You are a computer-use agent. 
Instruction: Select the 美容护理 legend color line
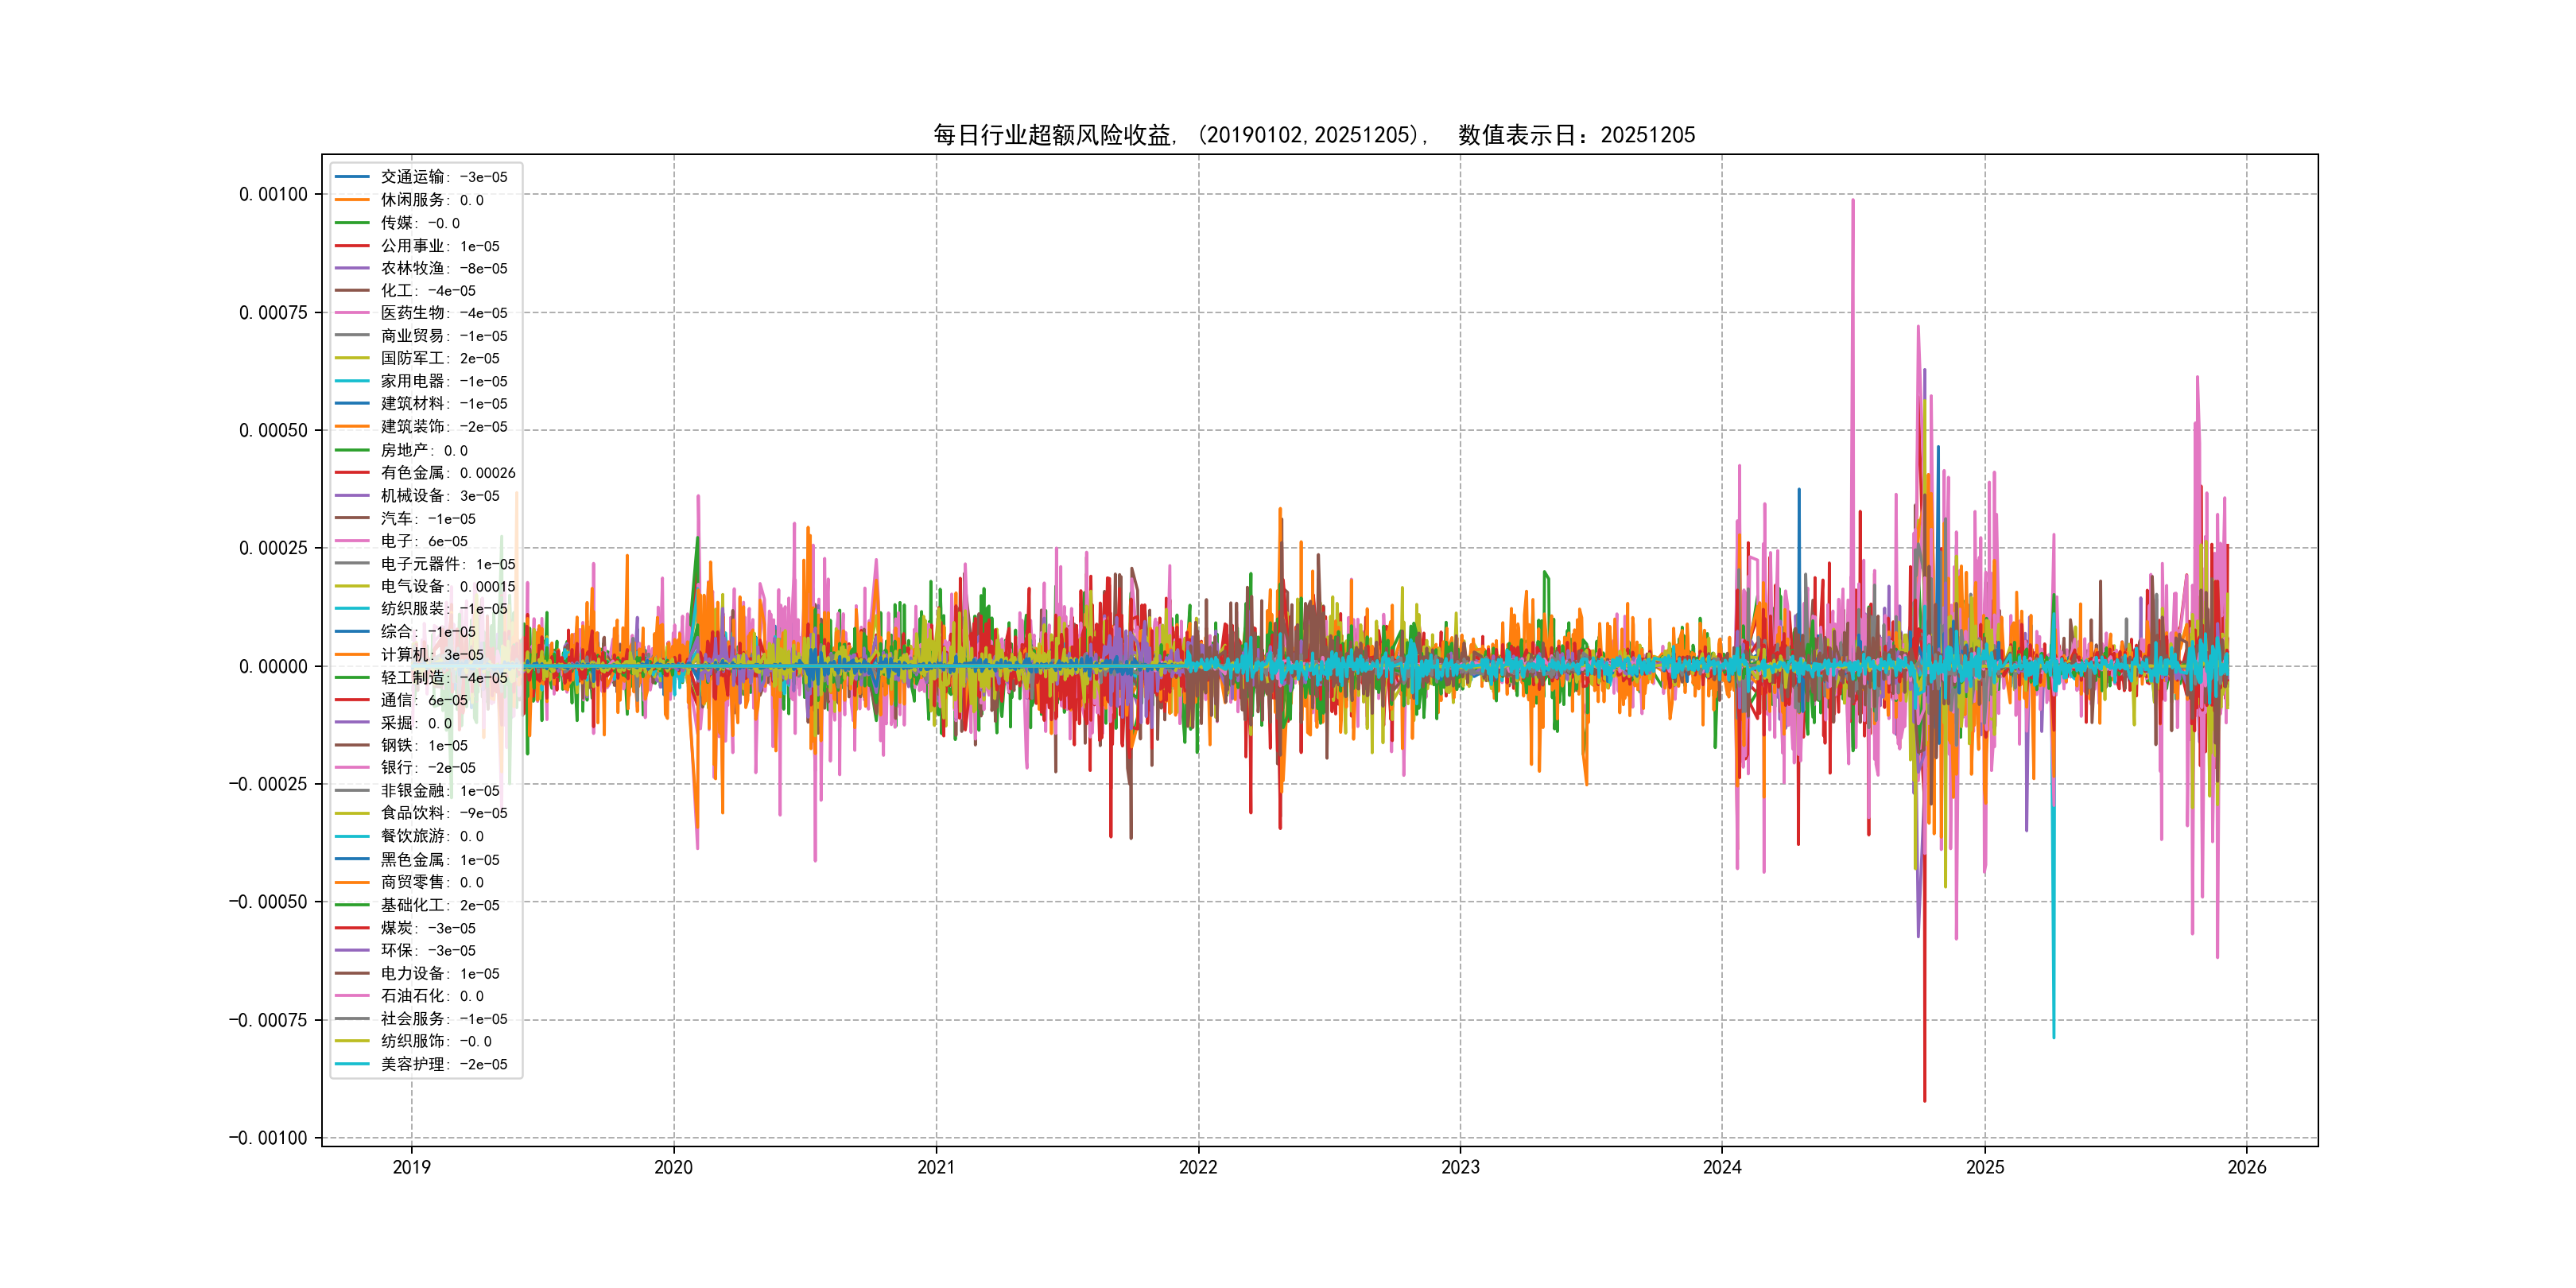pos(352,1064)
